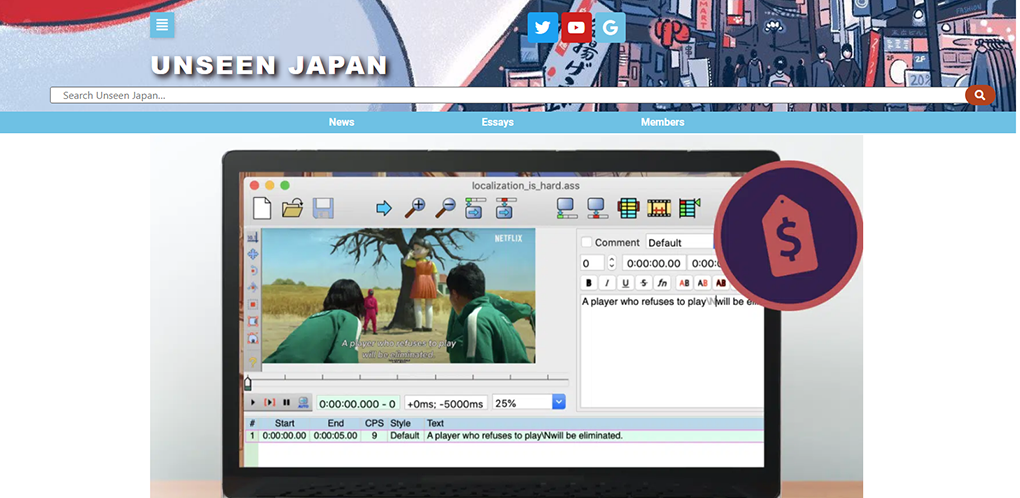Screen dimensions: 1020x498
Task: Play the video with play button
Action: coord(253,402)
